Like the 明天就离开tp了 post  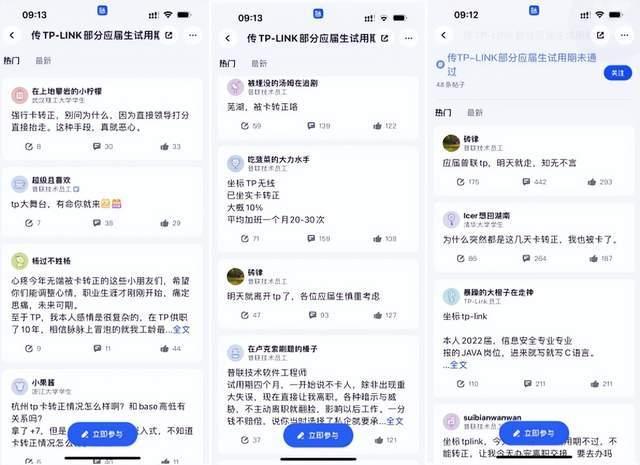(x=384, y=315)
